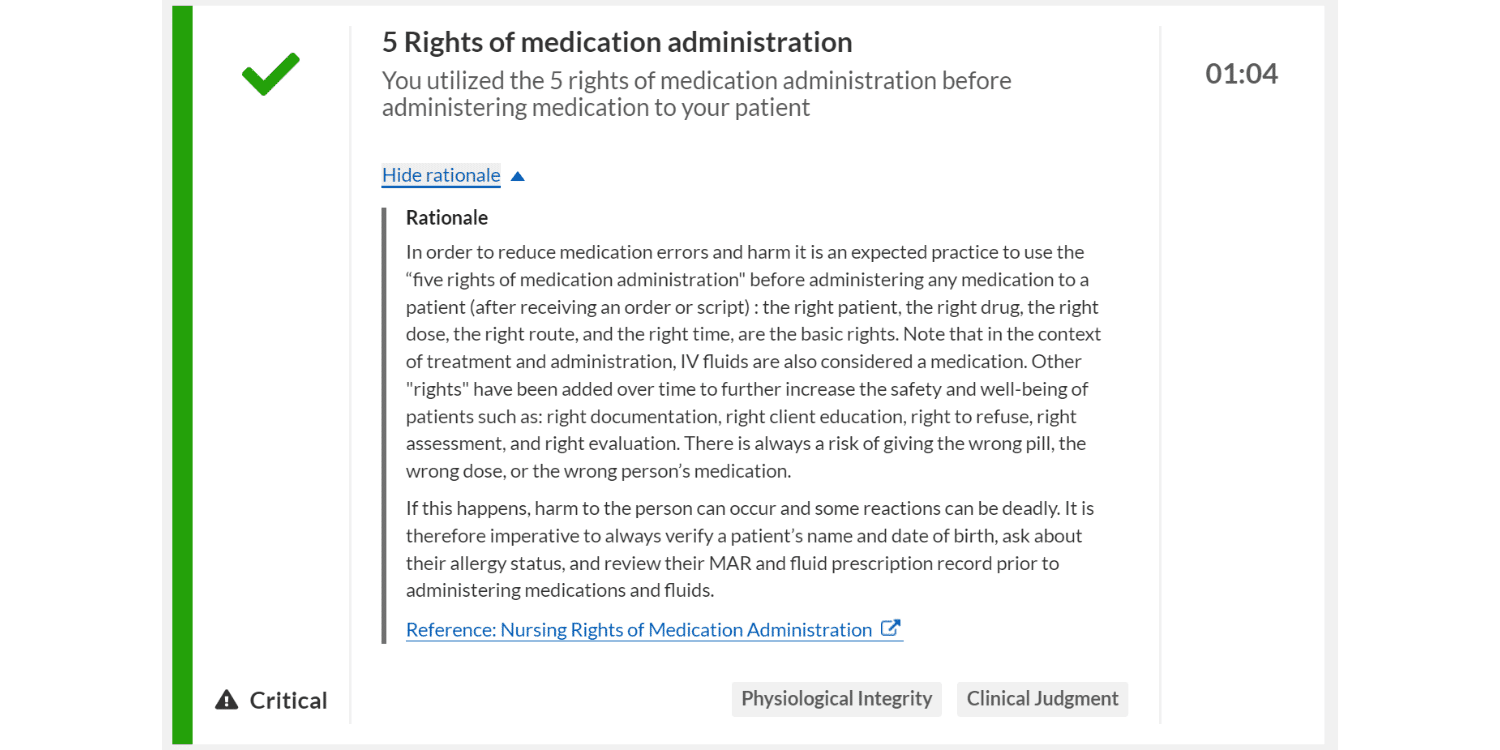Click the bold "Rationale" heading
The height and width of the screenshot is (750, 1500).
447,218
